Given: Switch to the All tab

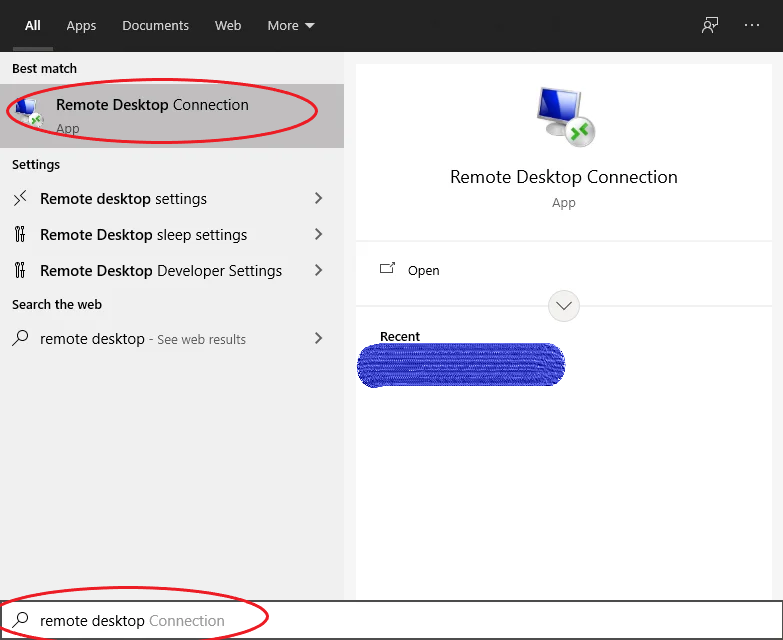Looking at the screenshot, I should (32, 25).
